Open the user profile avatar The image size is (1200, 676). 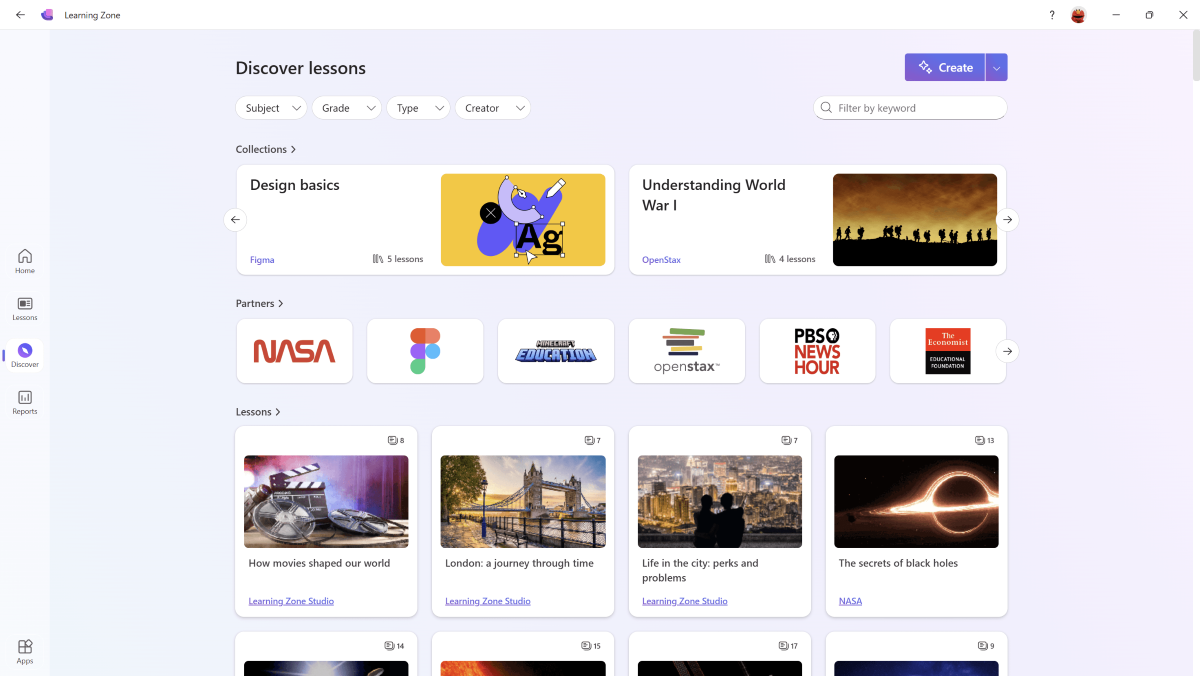tap(1078, 15)
